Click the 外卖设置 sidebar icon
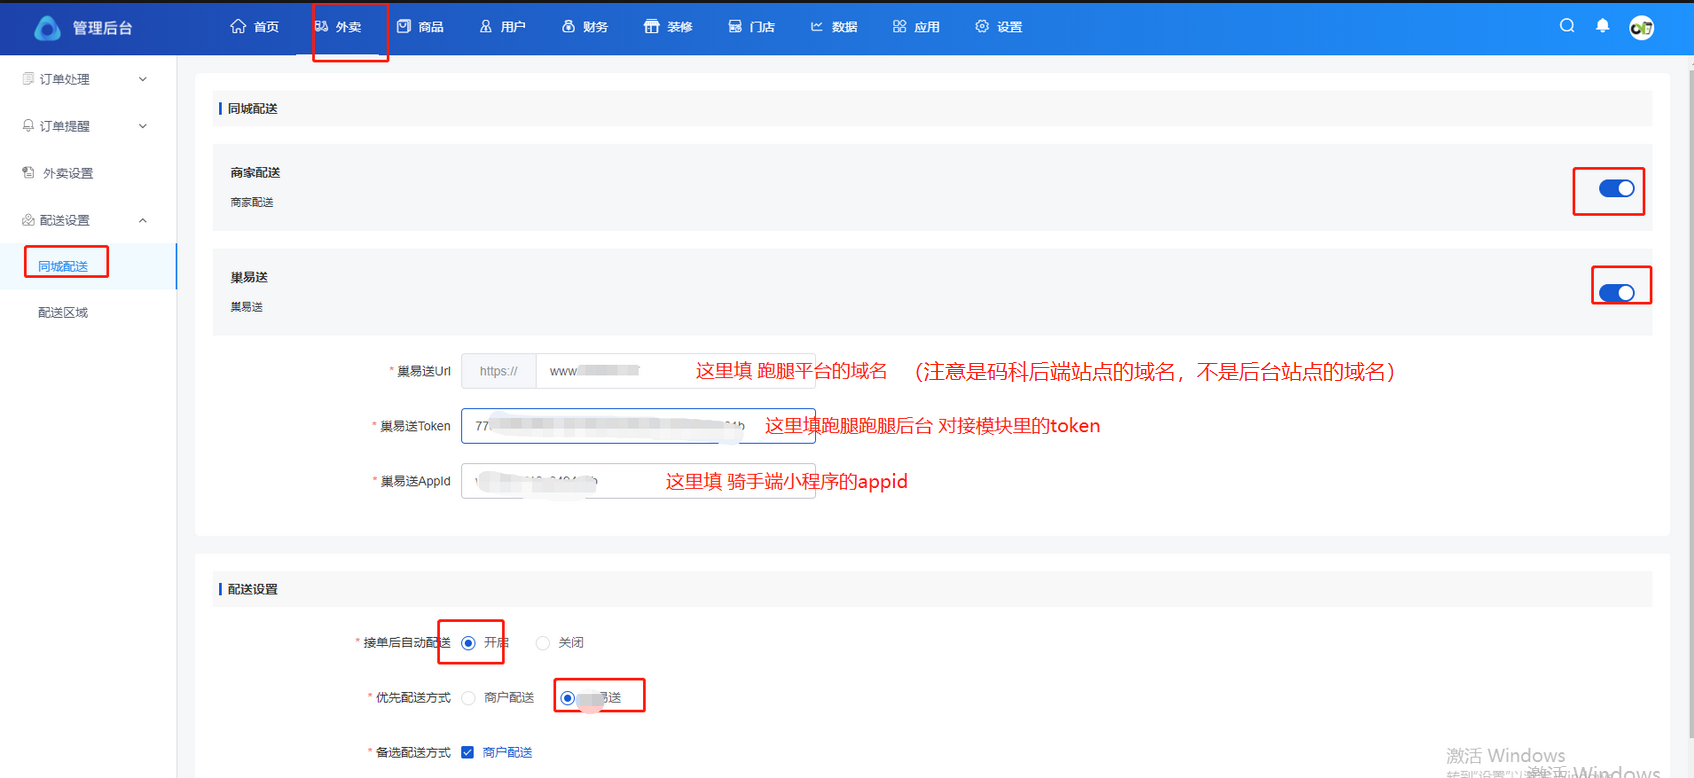The image size is (1694, 778). tap(28, 172)
